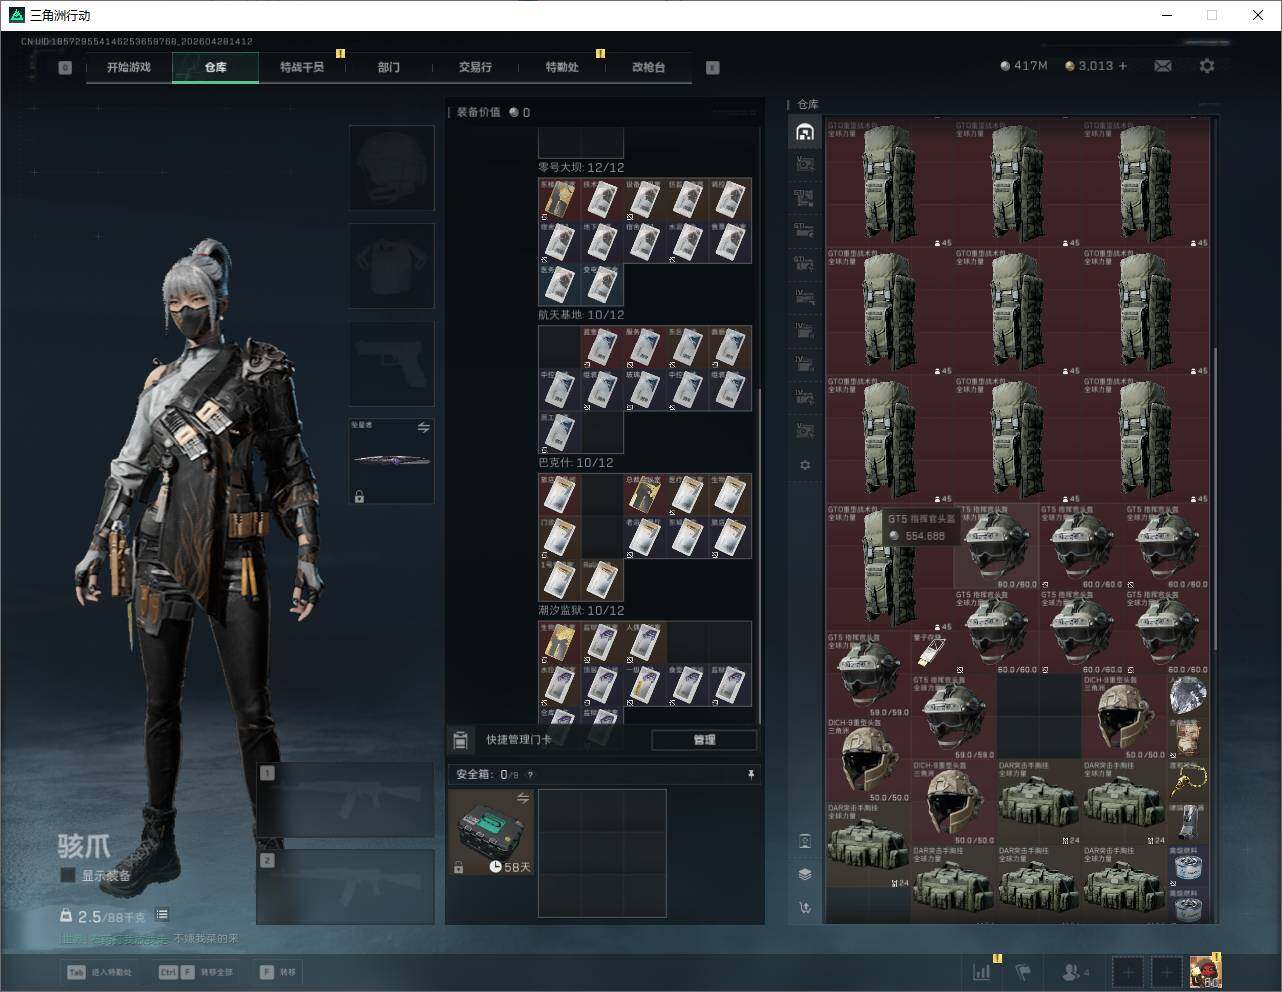Click the 装备价值 label
The image size is (1282, 992).
pyautogui.click(x=478, y=113)
